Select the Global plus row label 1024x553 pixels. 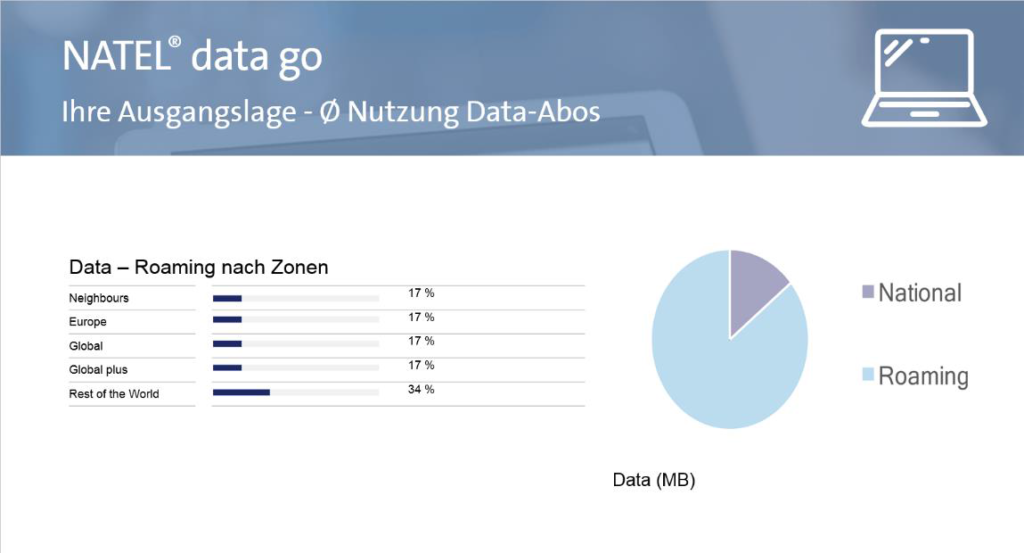point(98,370)
